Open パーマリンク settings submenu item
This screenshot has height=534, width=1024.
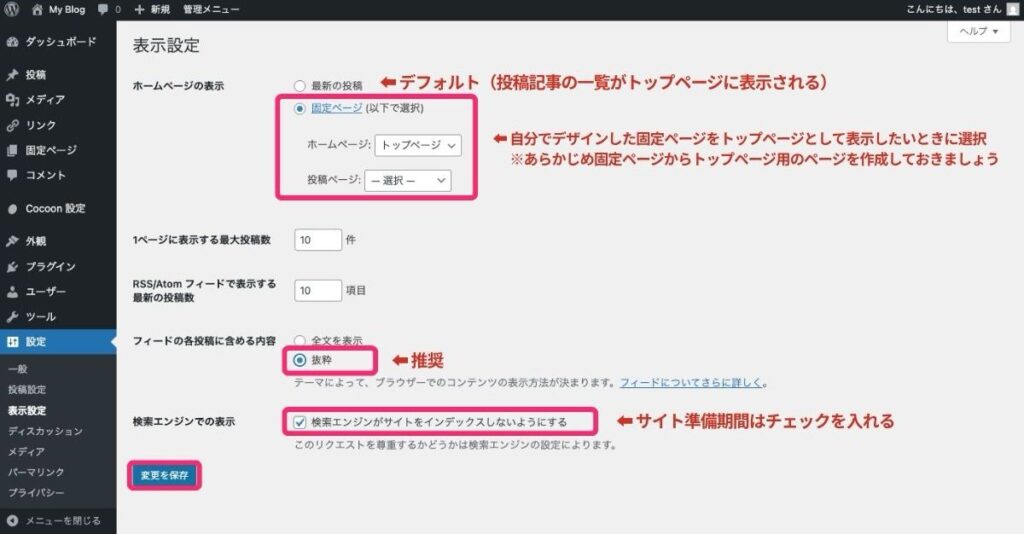click(x=36, y=470)
